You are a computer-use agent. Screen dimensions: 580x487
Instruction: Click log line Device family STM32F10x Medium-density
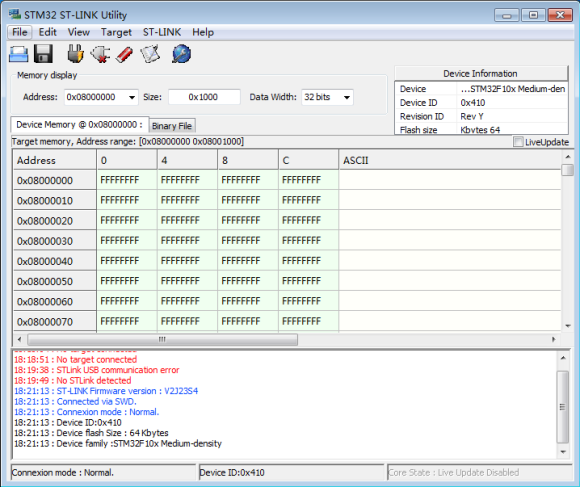(118, 443)
